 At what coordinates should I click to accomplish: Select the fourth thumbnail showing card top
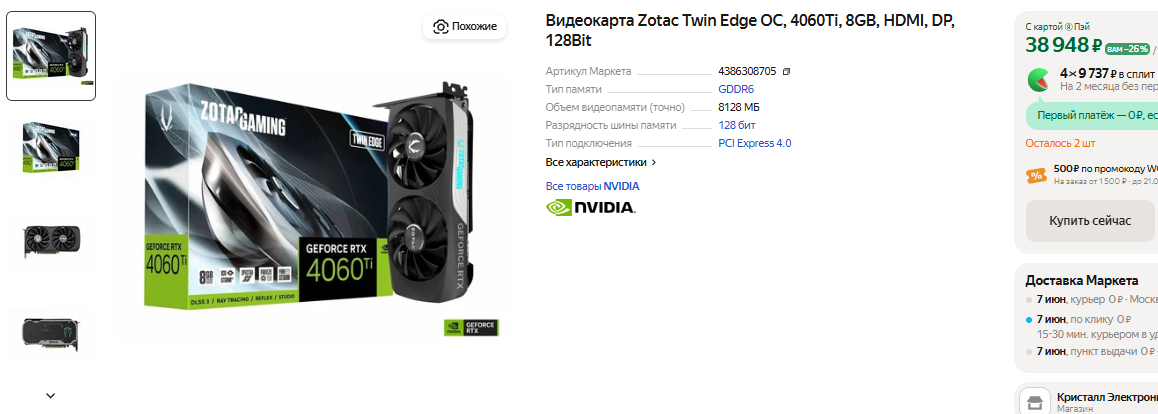[x=51, y=334]
